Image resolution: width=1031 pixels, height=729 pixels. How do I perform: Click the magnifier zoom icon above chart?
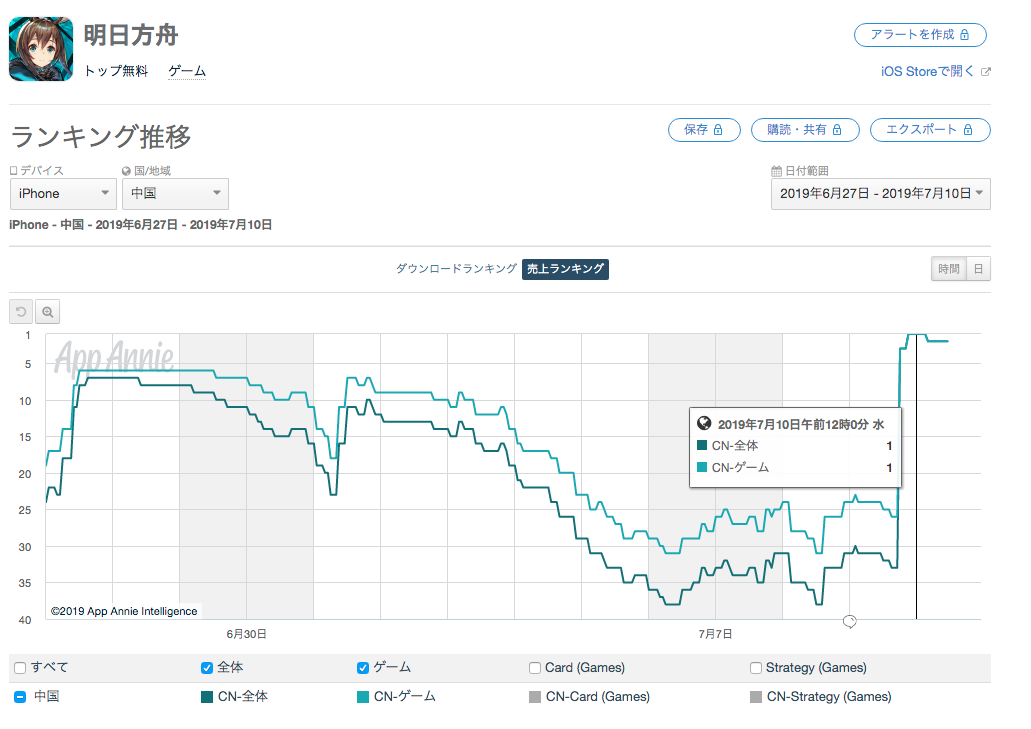(47, 312)
